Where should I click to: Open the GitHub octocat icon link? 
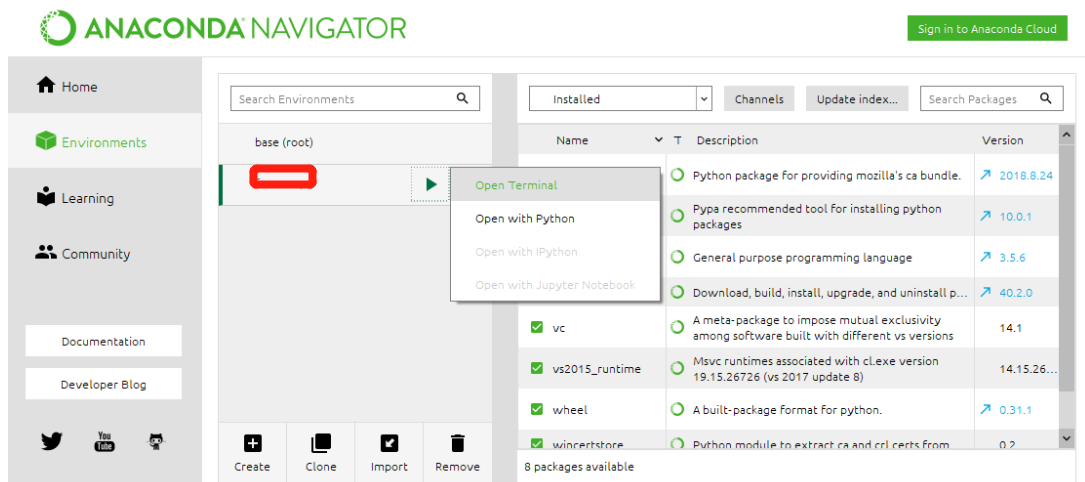[157, 441]
